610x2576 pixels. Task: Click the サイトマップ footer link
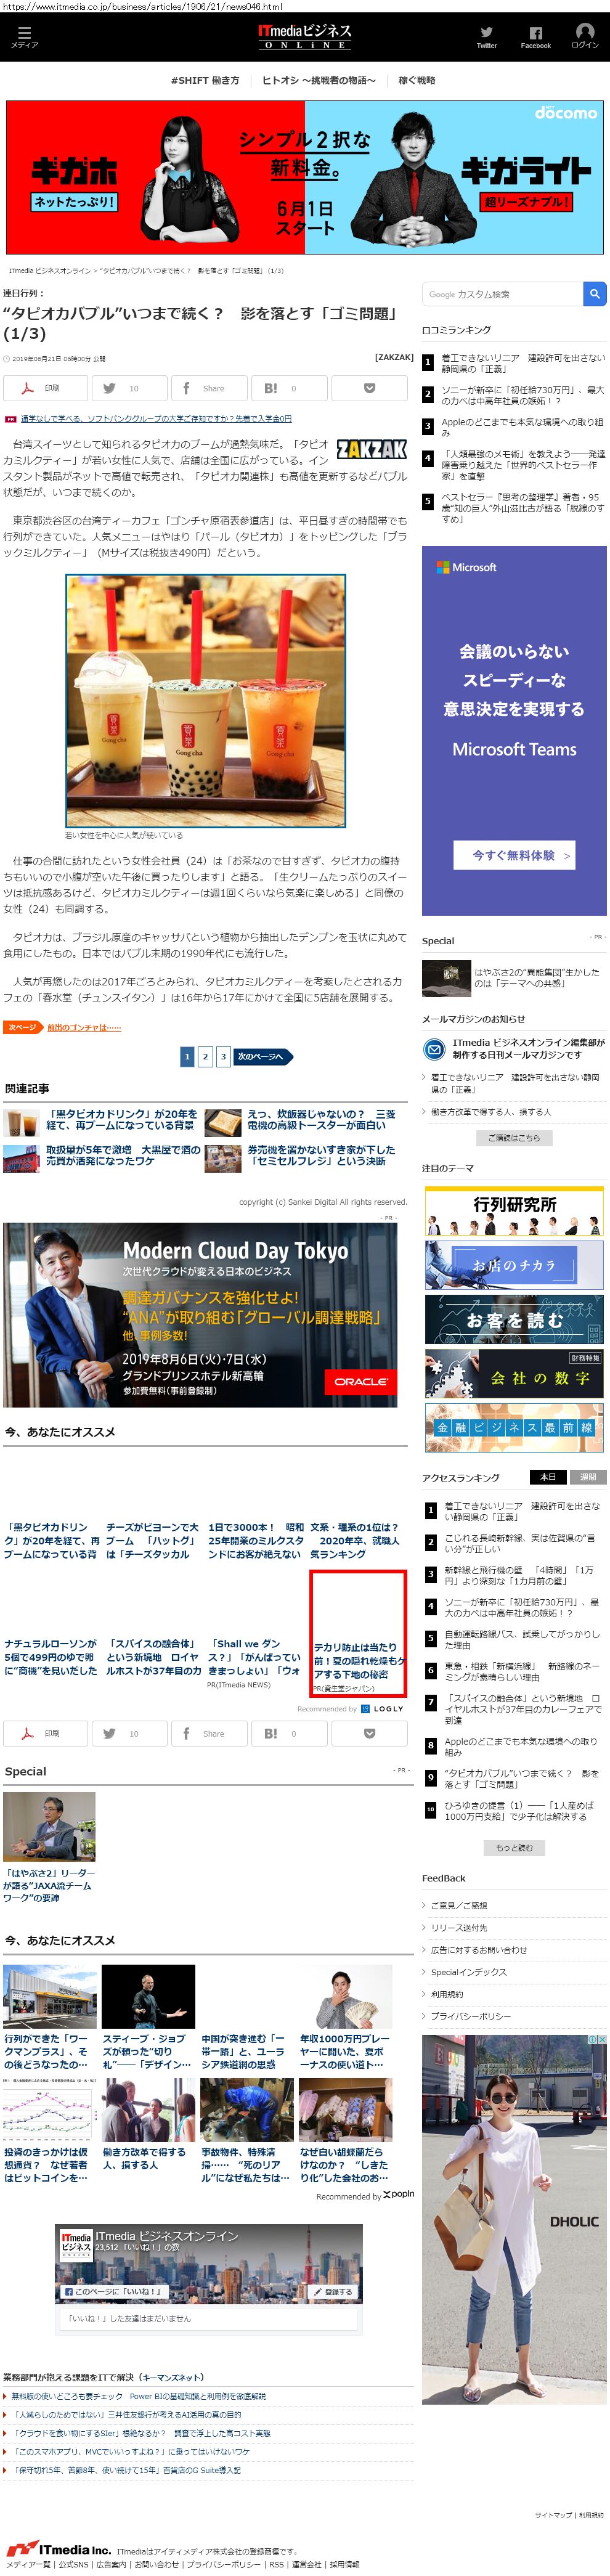tap(553, 2515)
